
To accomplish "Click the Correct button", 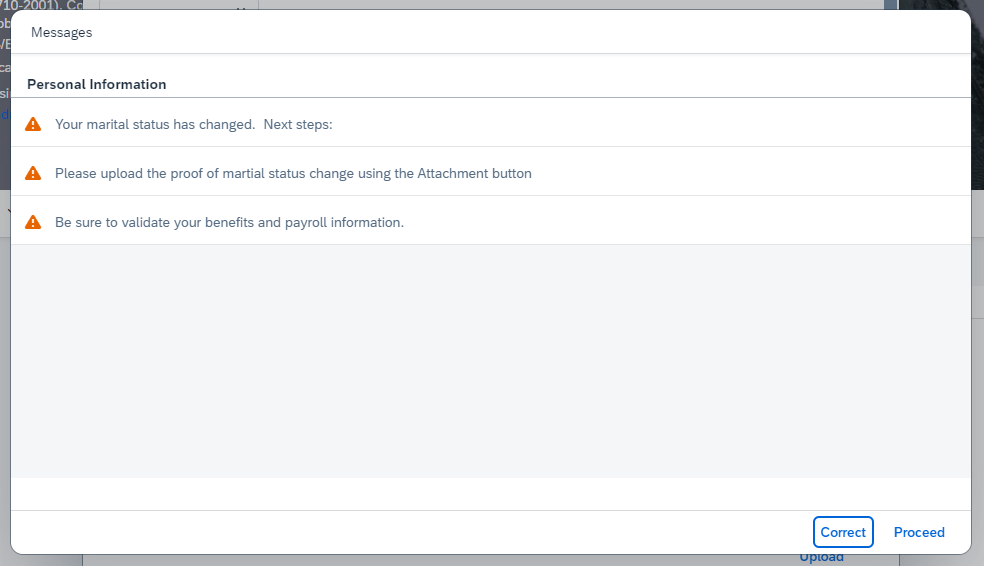I will pos(843,532).
